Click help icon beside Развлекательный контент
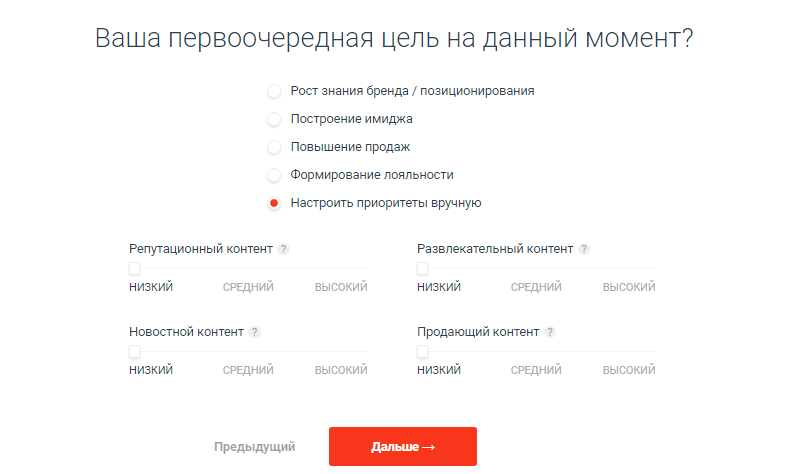This screenshot has width=786, height=474. pos(584,249)
